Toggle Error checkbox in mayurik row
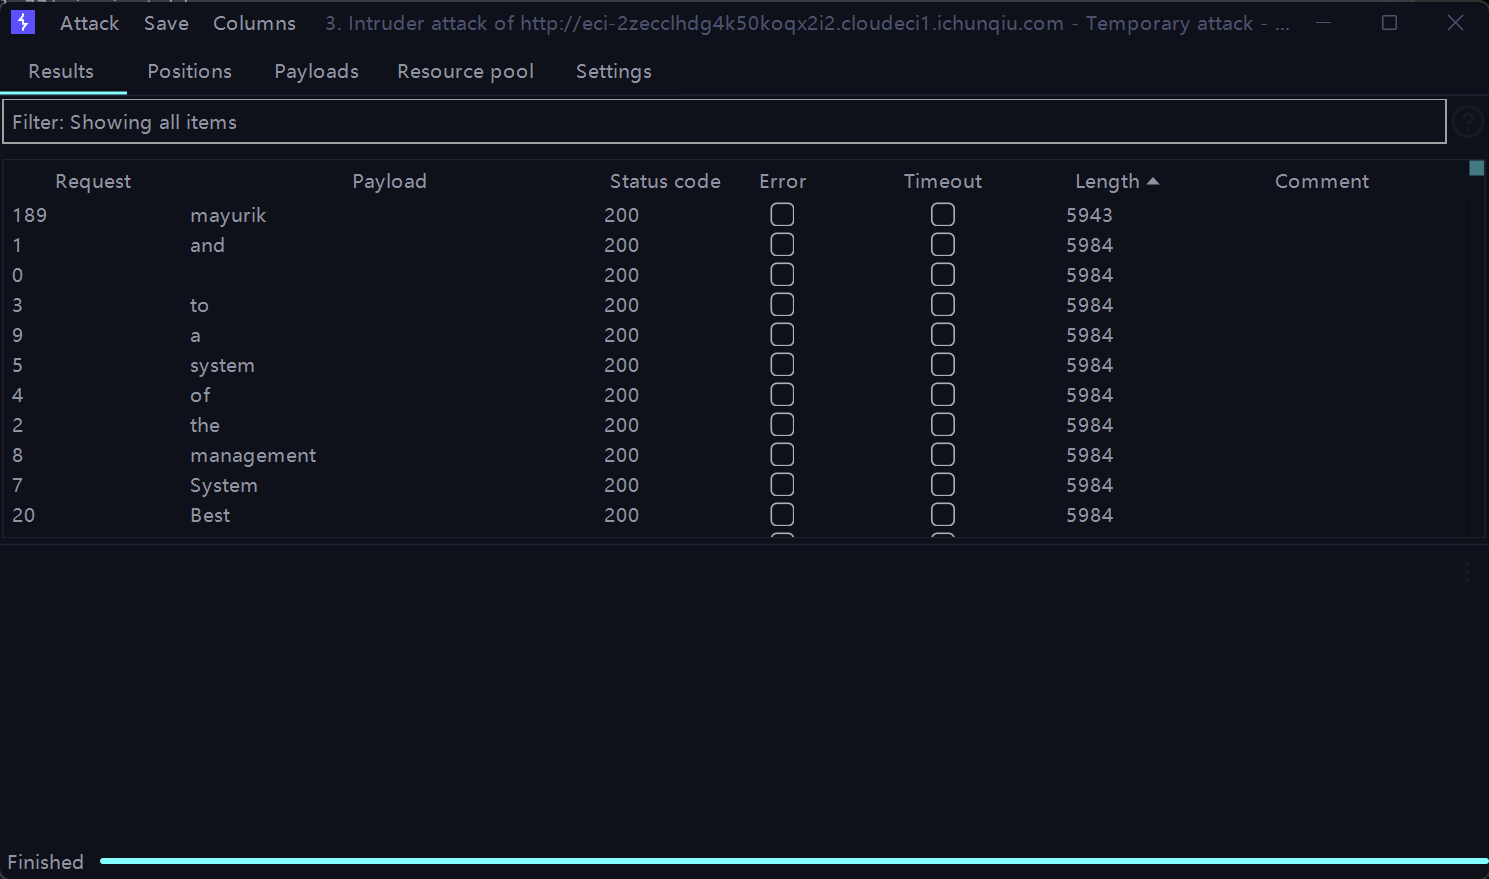 [x=782, y=215]
